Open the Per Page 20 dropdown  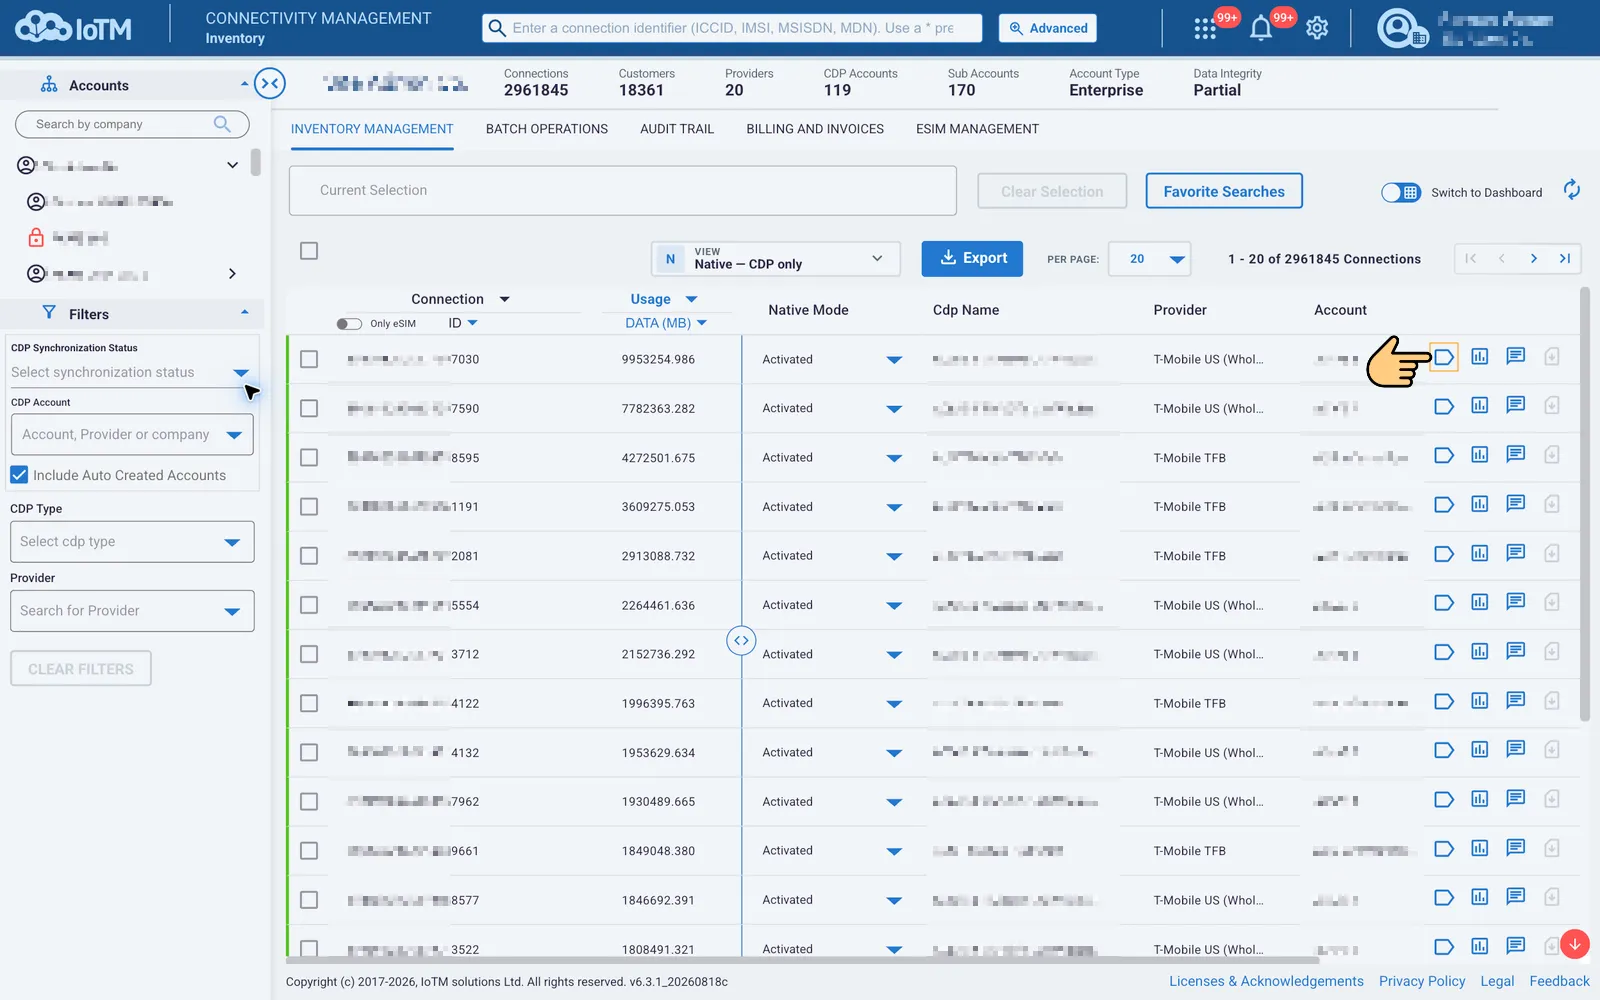[x=1150, y=259]
